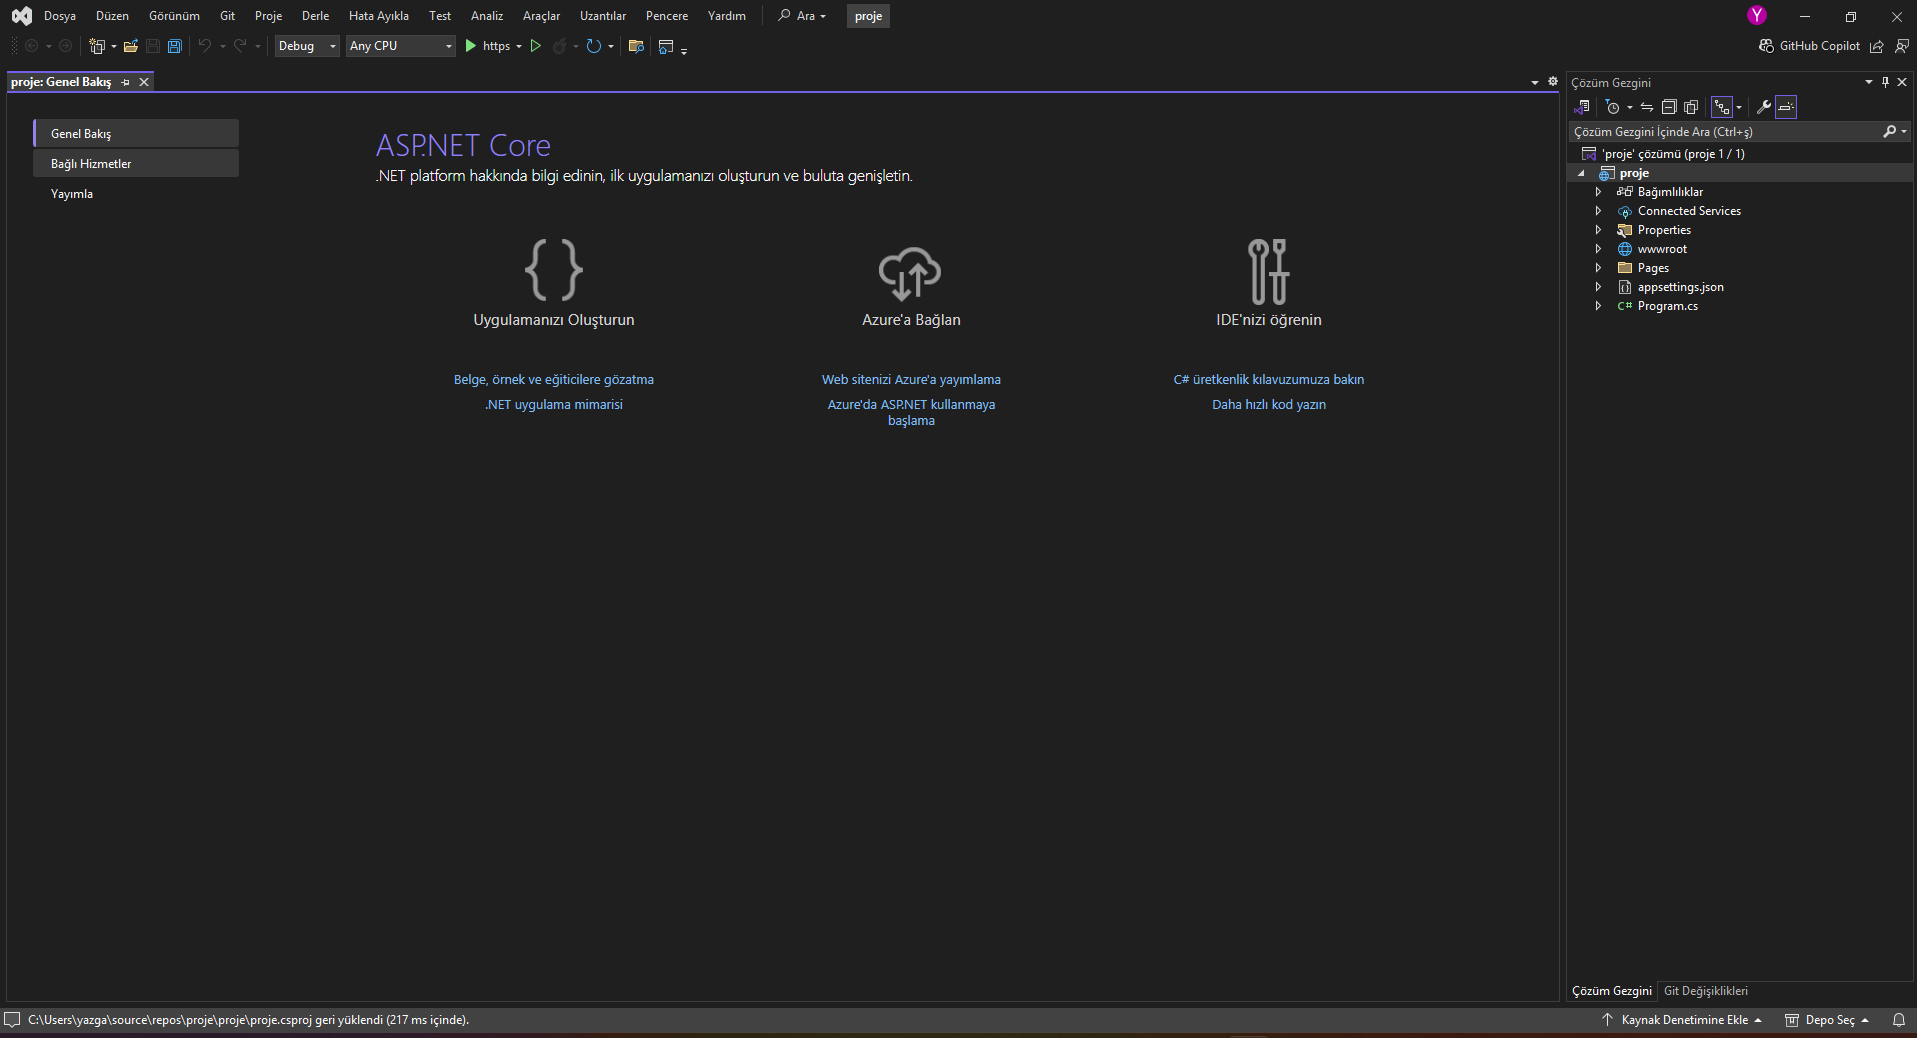Switch to Git Değişiklikleri tab

point(1706,991)
